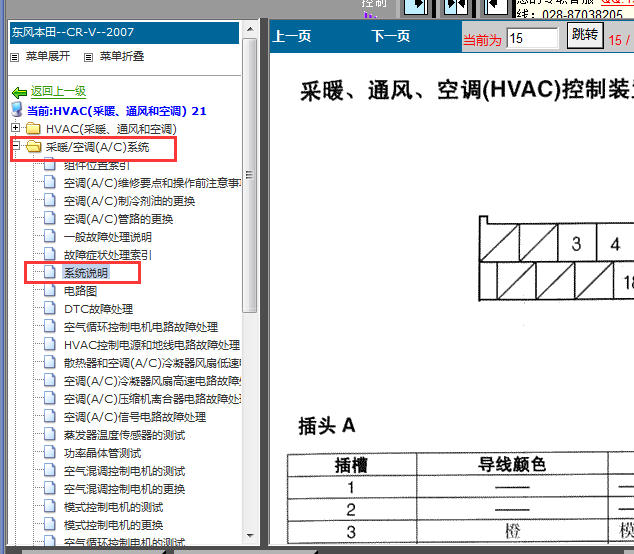This screenshot has height=554, width=634.
Task: Select the highlighted 系统说明 entry
Action: pyautogui.click(x=86, y=273)
